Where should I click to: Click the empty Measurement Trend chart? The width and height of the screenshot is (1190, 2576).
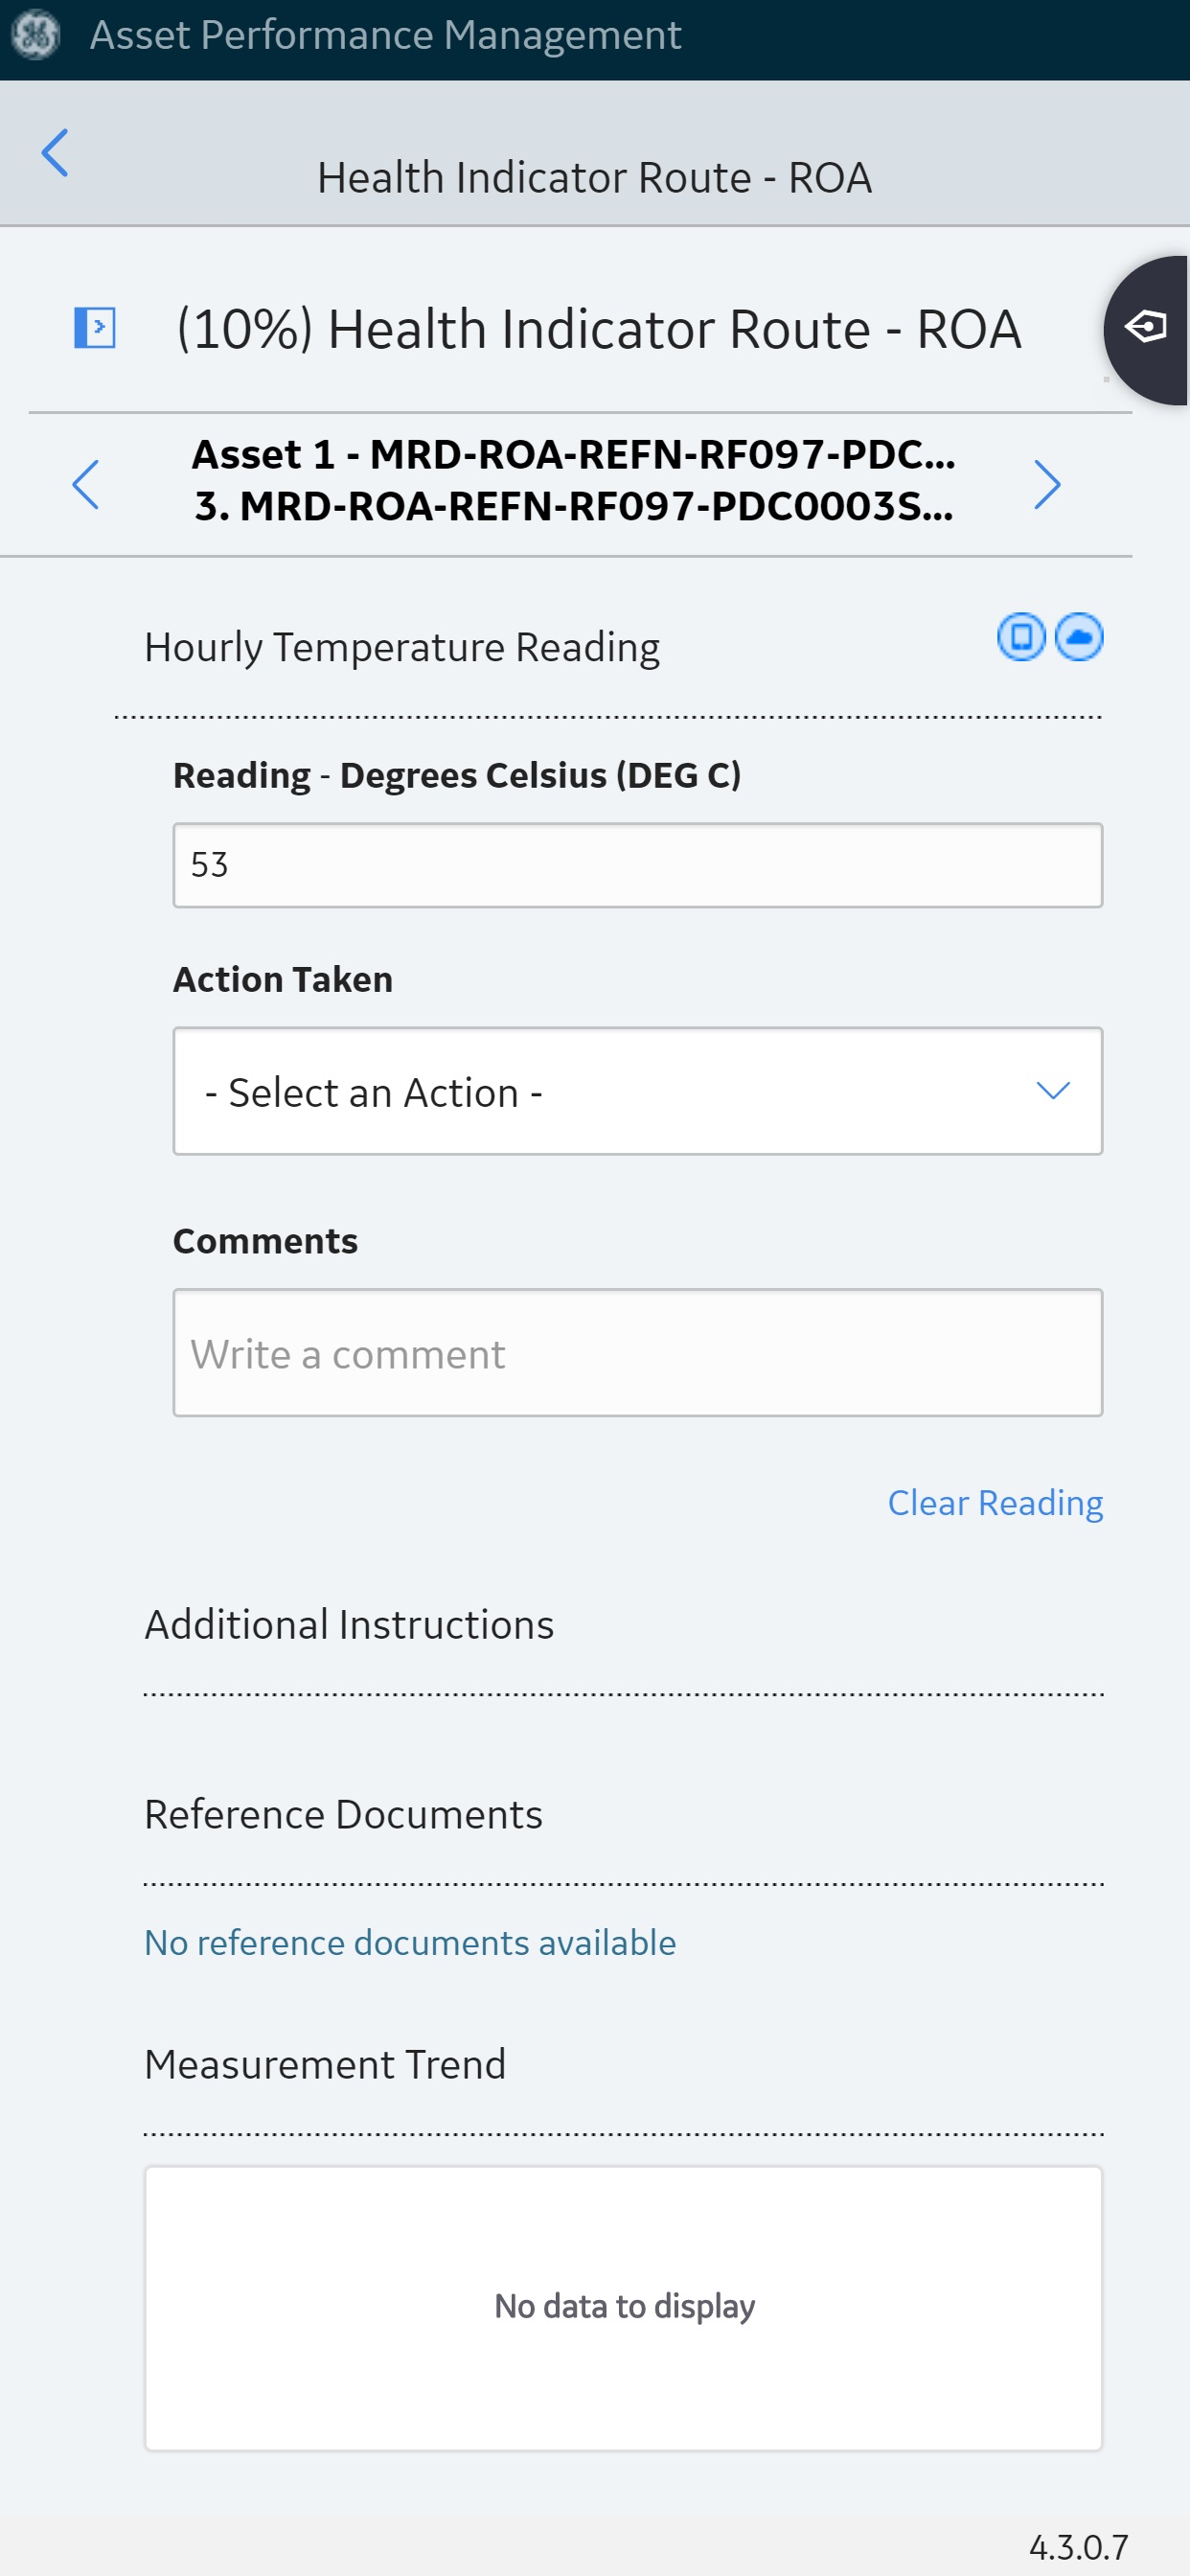623,2307
